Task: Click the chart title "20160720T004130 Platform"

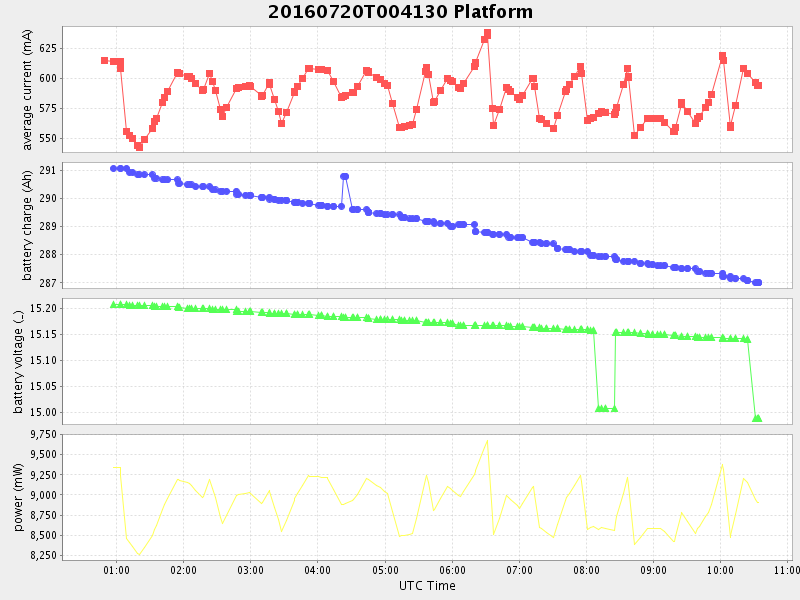Action: tap(400, 12)
